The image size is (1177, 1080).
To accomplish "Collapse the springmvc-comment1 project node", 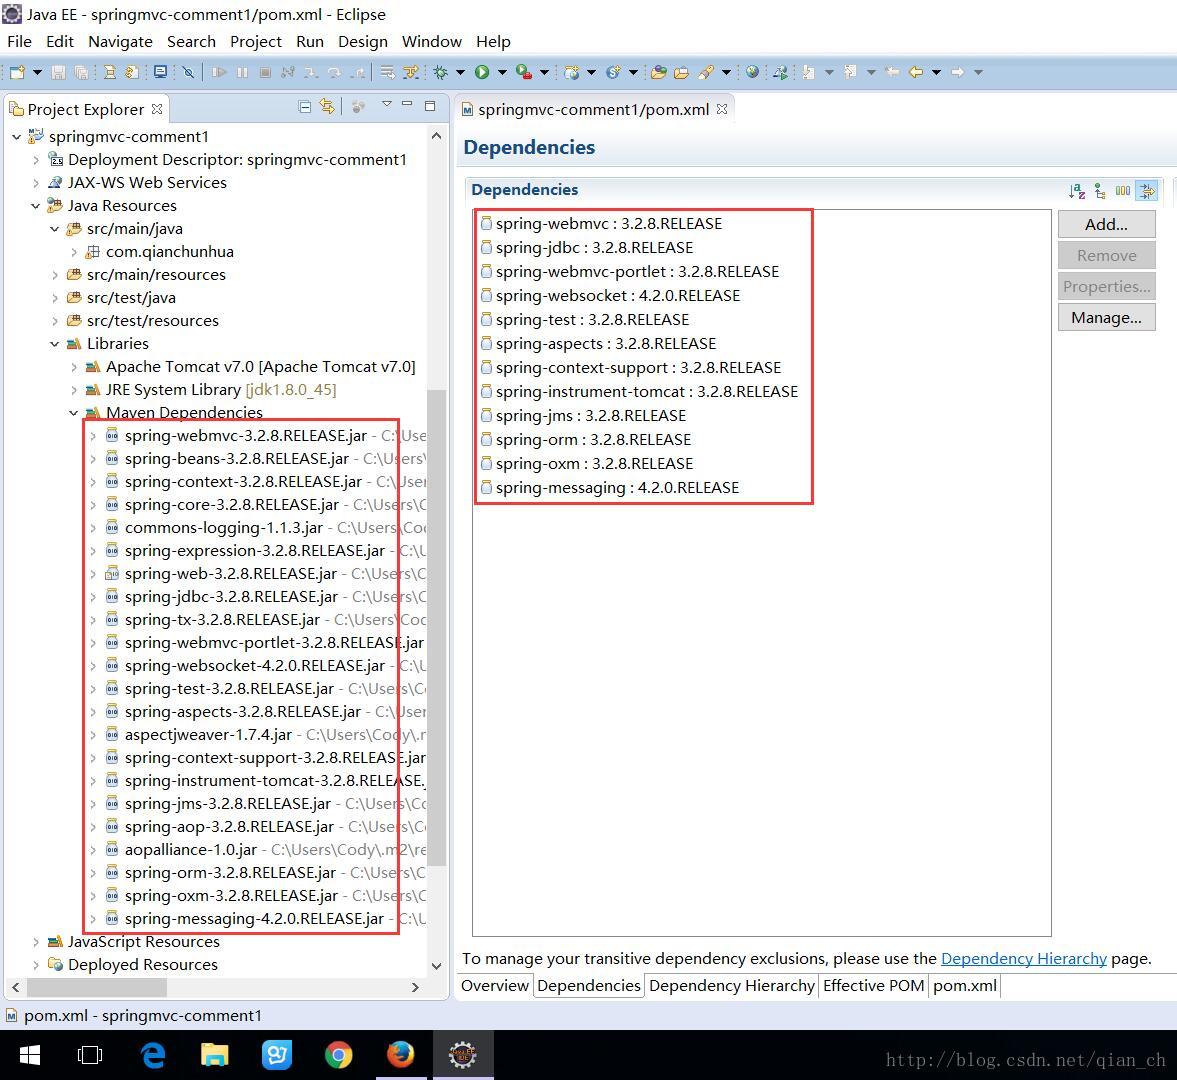I will click(x=17, y=137).
